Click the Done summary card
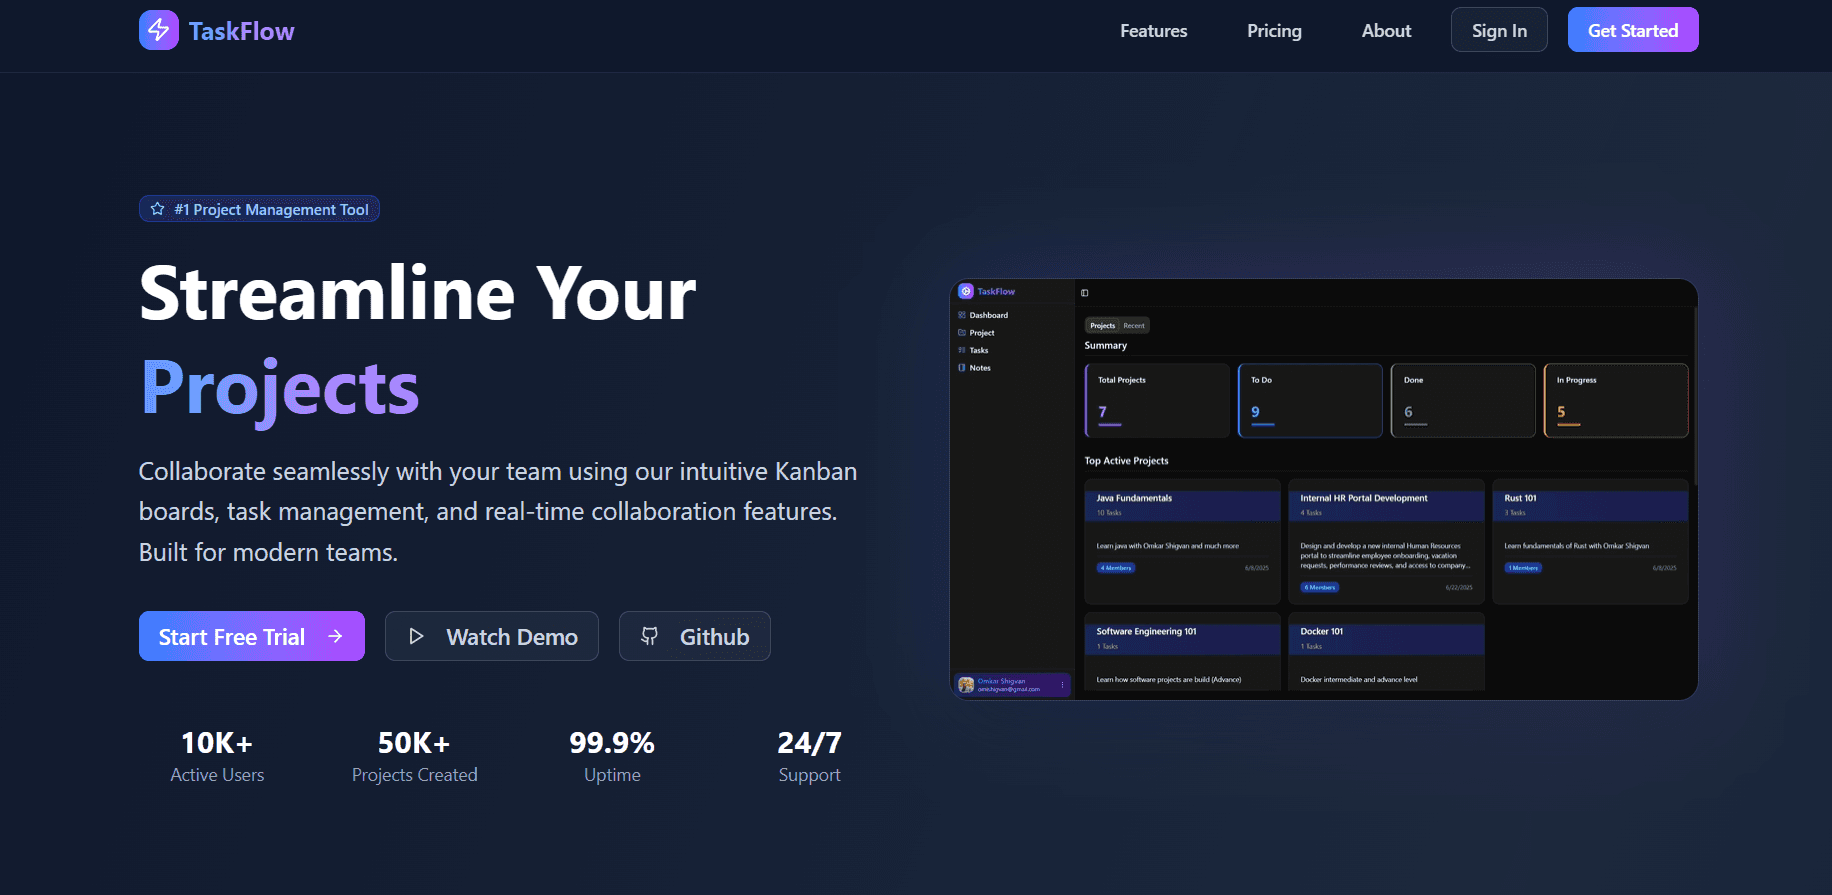The width and height of the screenshot is (1832, 895). [1463, 400]
